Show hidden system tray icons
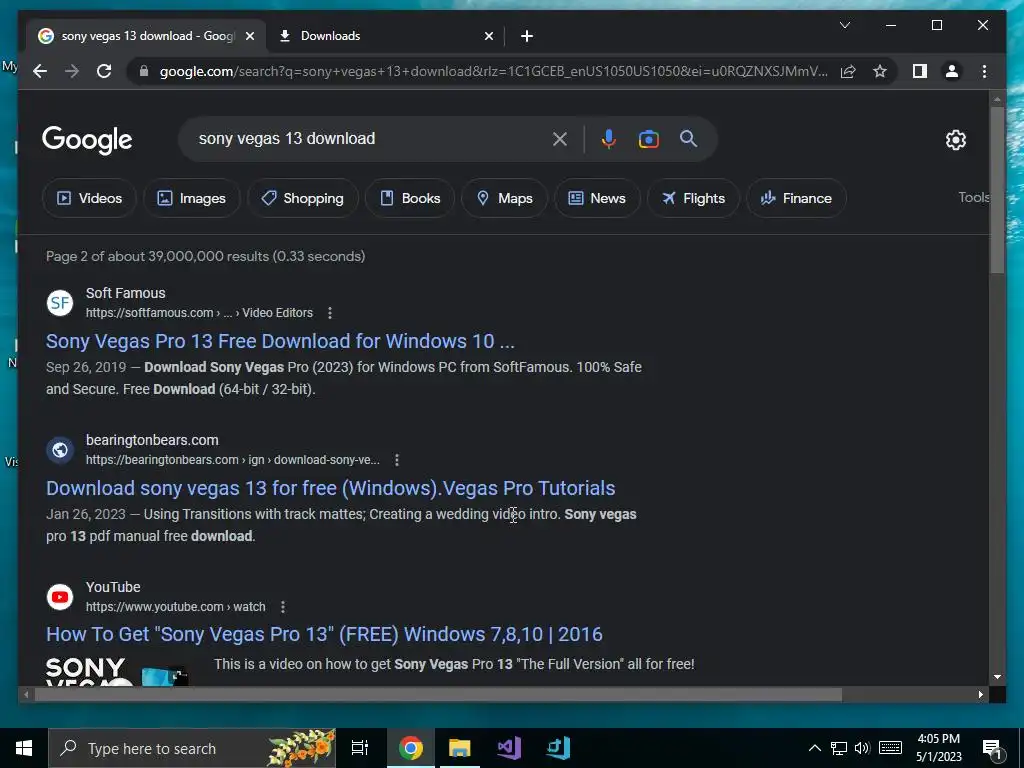 pyautogui.click(x=814, y=748)
